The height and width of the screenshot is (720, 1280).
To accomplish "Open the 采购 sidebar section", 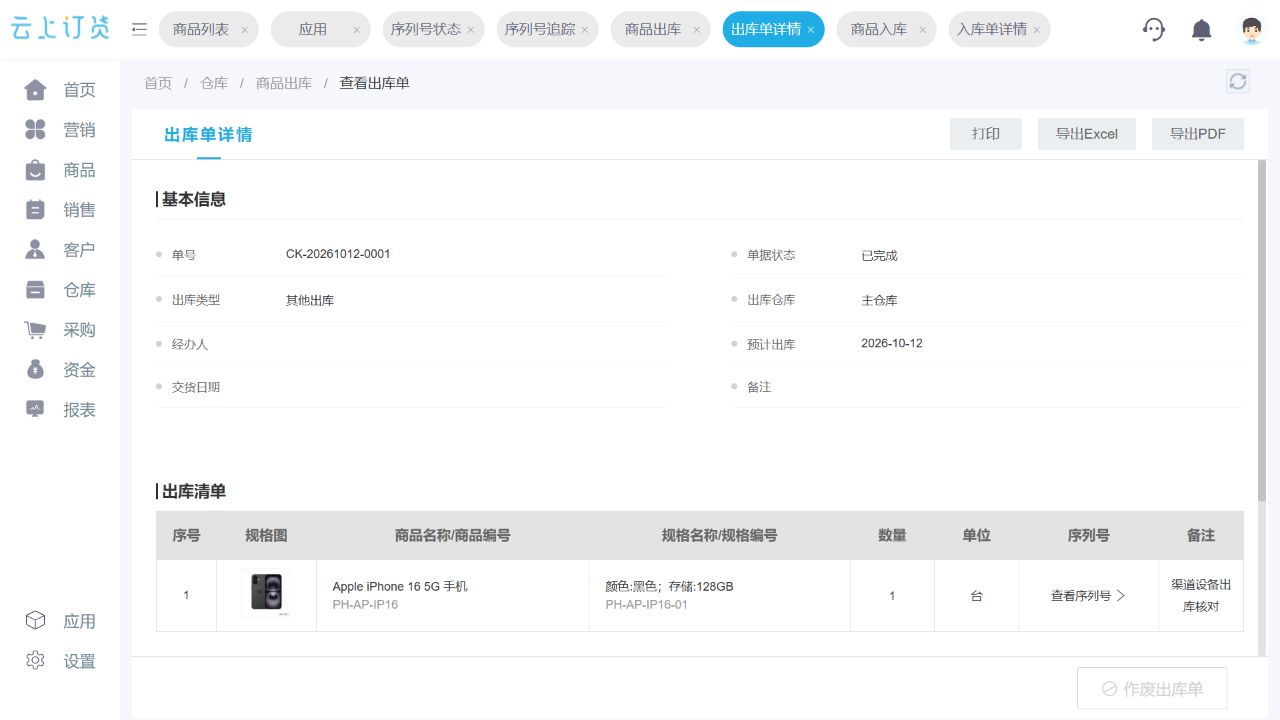I will pos(60,330).
